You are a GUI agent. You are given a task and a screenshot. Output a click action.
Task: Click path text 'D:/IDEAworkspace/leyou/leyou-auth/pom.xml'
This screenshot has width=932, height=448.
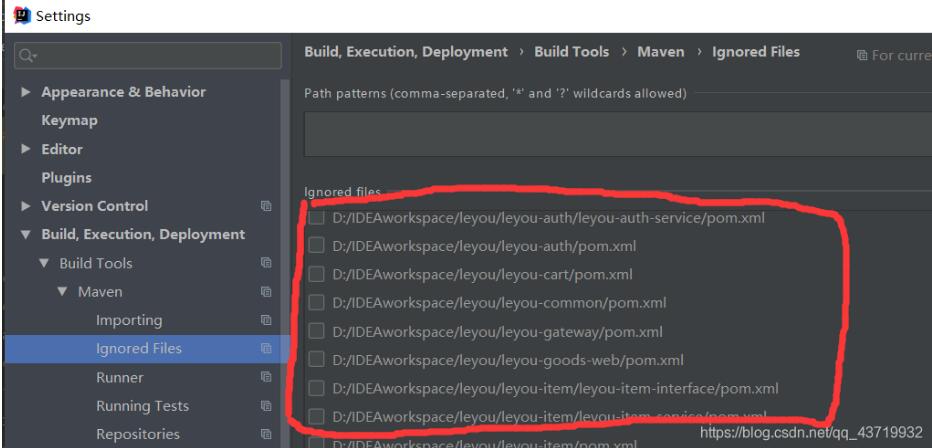[484, 246]
